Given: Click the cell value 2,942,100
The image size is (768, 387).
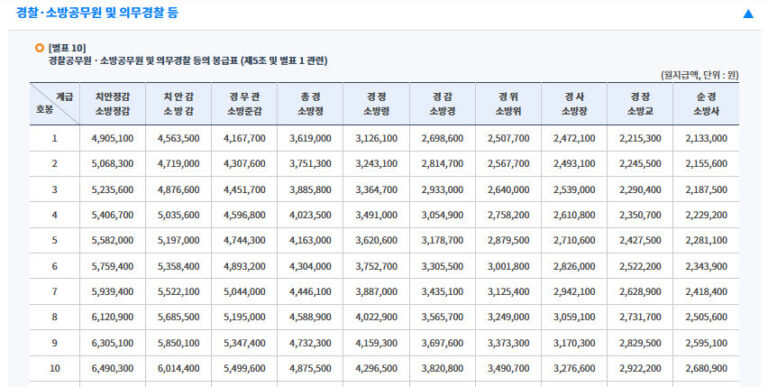Looking at the screenshot, I should tap(574, 292).
